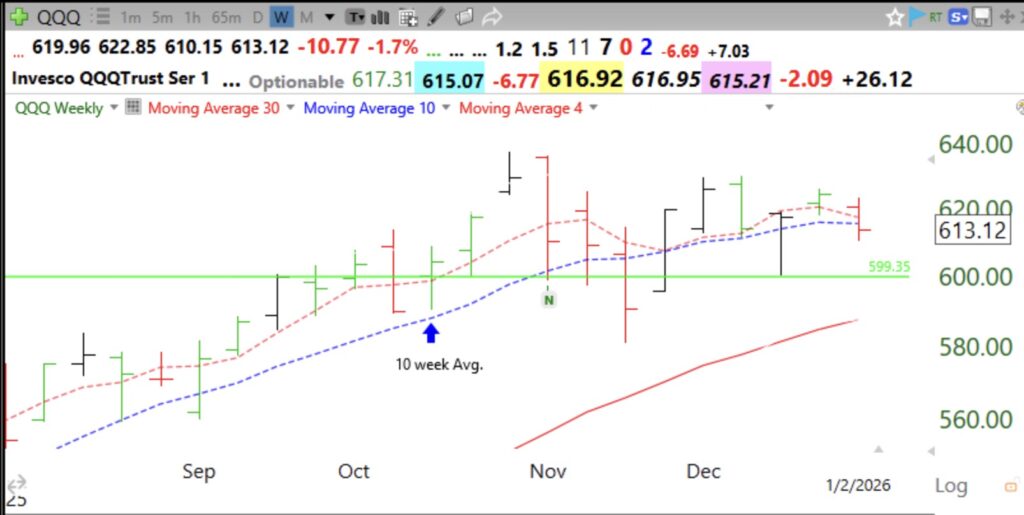This screenshot has width=1024, height=515.
Task: Expand the Moving Average 10 dropdown arrow
Action: pos(446,108)
